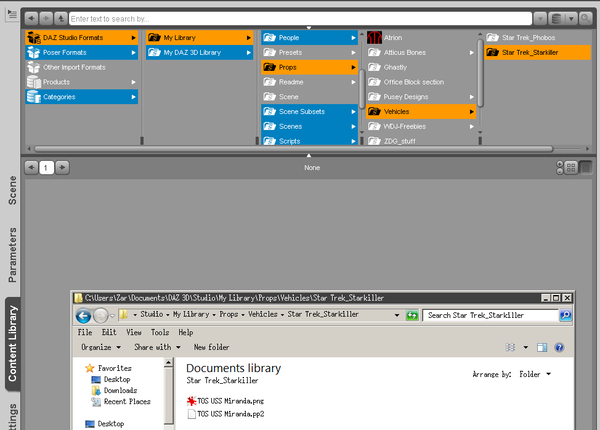Open the Scripts folder

pos(310,140)
